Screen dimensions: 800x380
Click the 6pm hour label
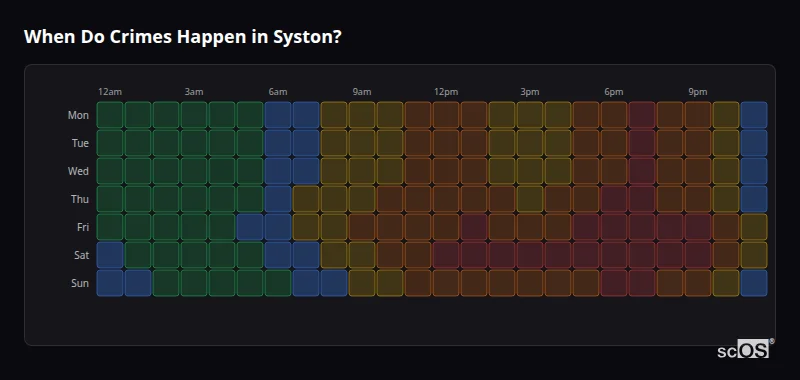pos(614,92)
